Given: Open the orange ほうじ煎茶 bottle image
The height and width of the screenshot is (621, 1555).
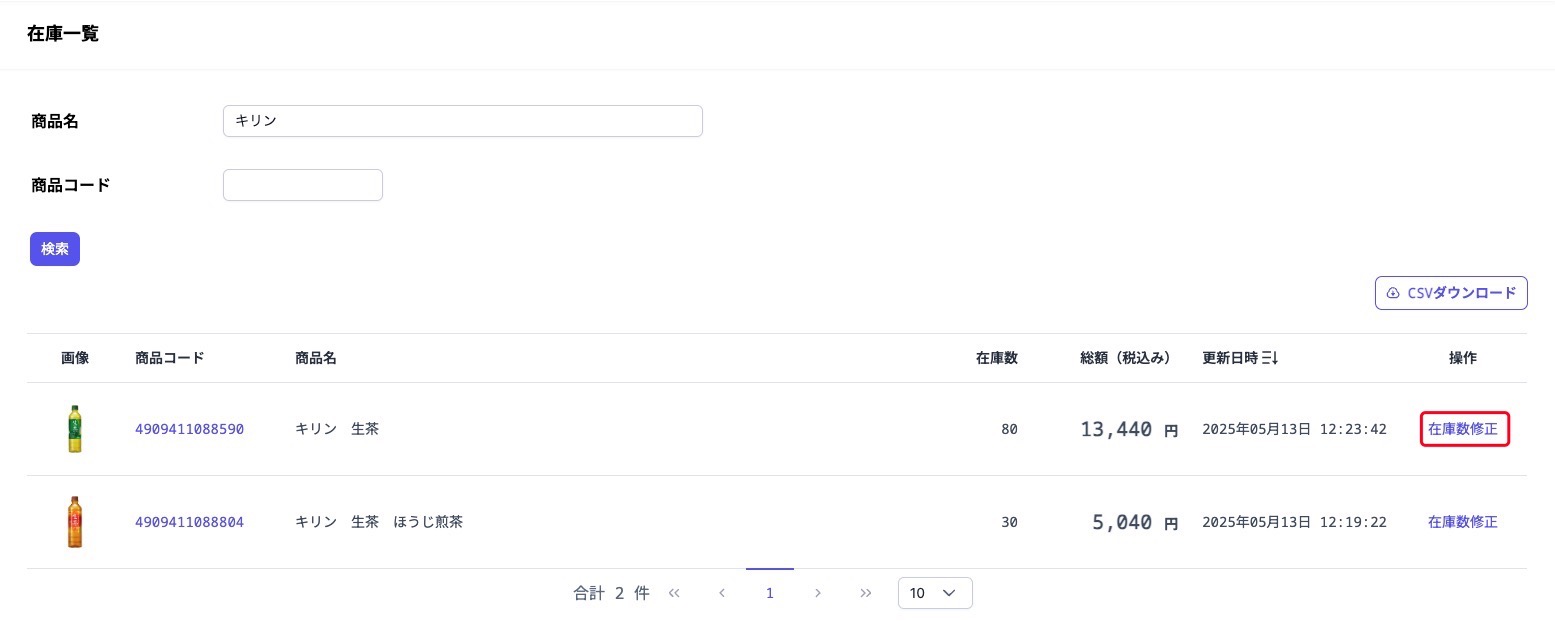Looking at the screenshot, I should tap(75, 522).
